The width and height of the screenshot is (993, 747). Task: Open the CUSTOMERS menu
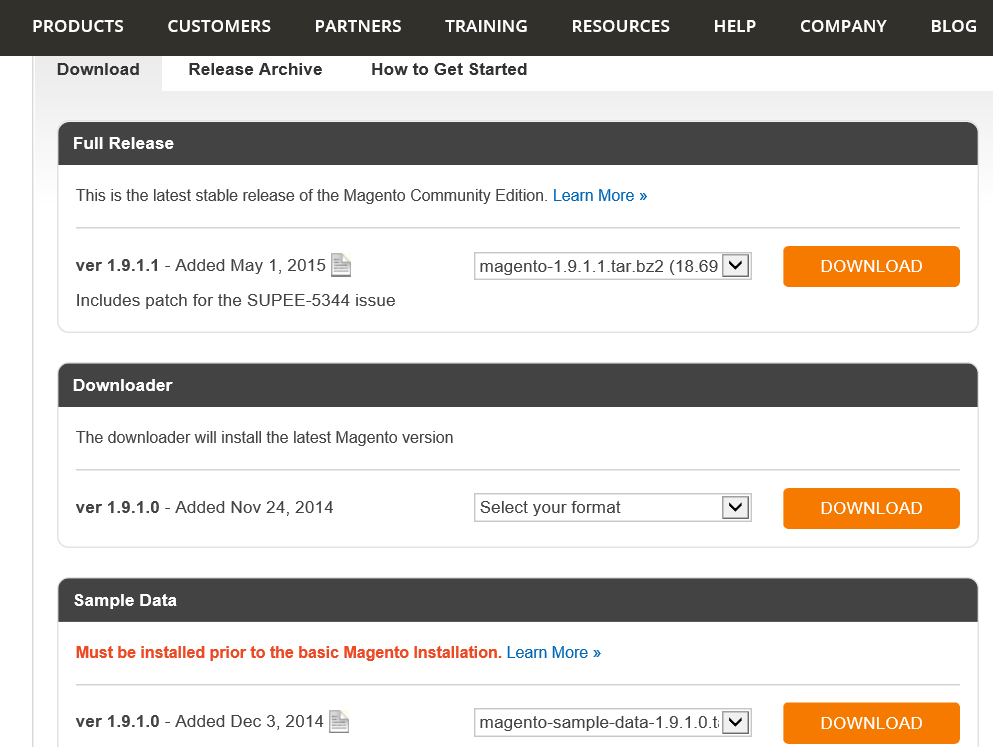[219, 27]
